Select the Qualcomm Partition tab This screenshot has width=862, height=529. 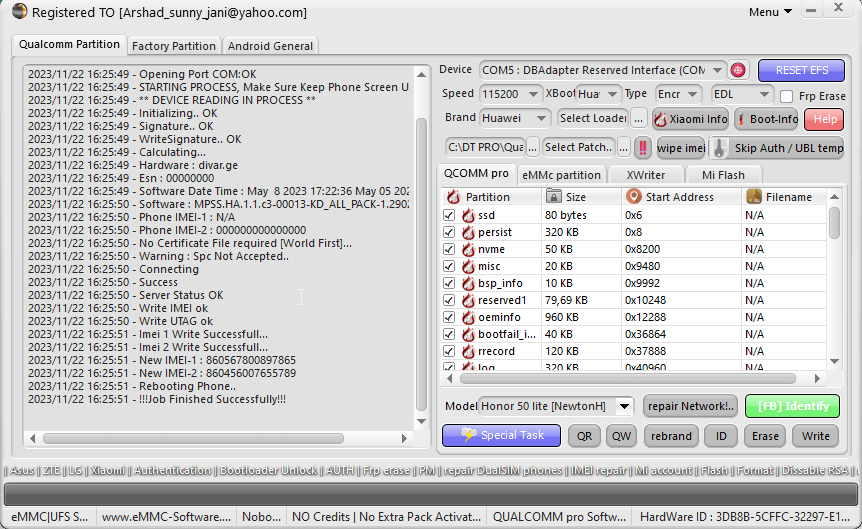[69, 44]
